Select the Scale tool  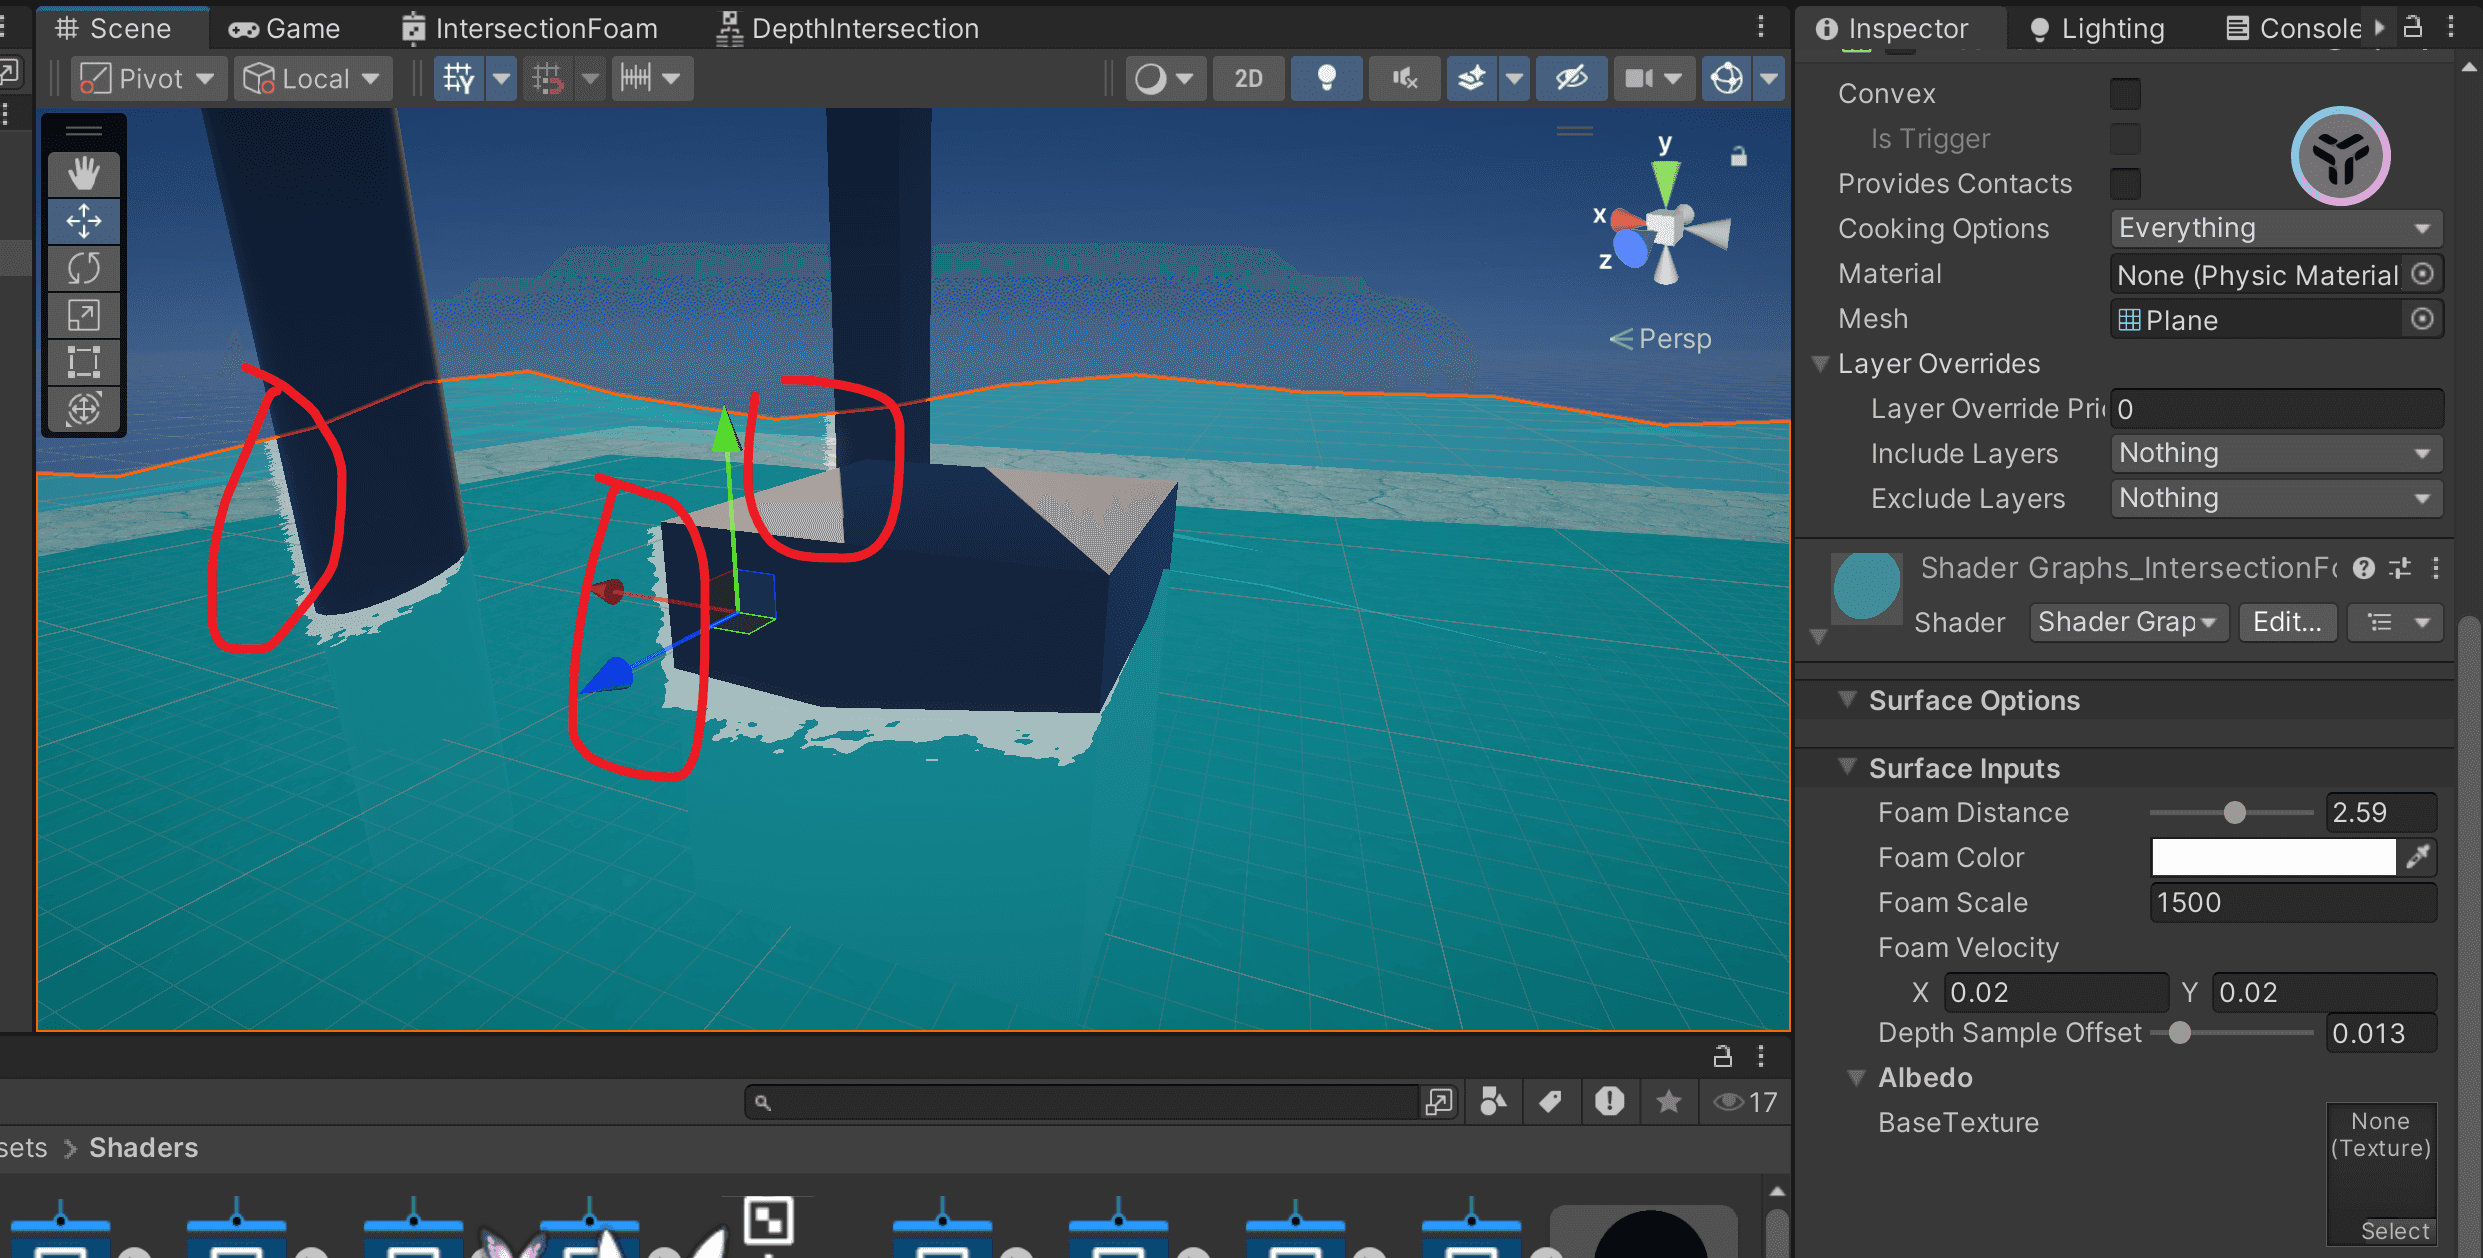(x=84, y=315)
